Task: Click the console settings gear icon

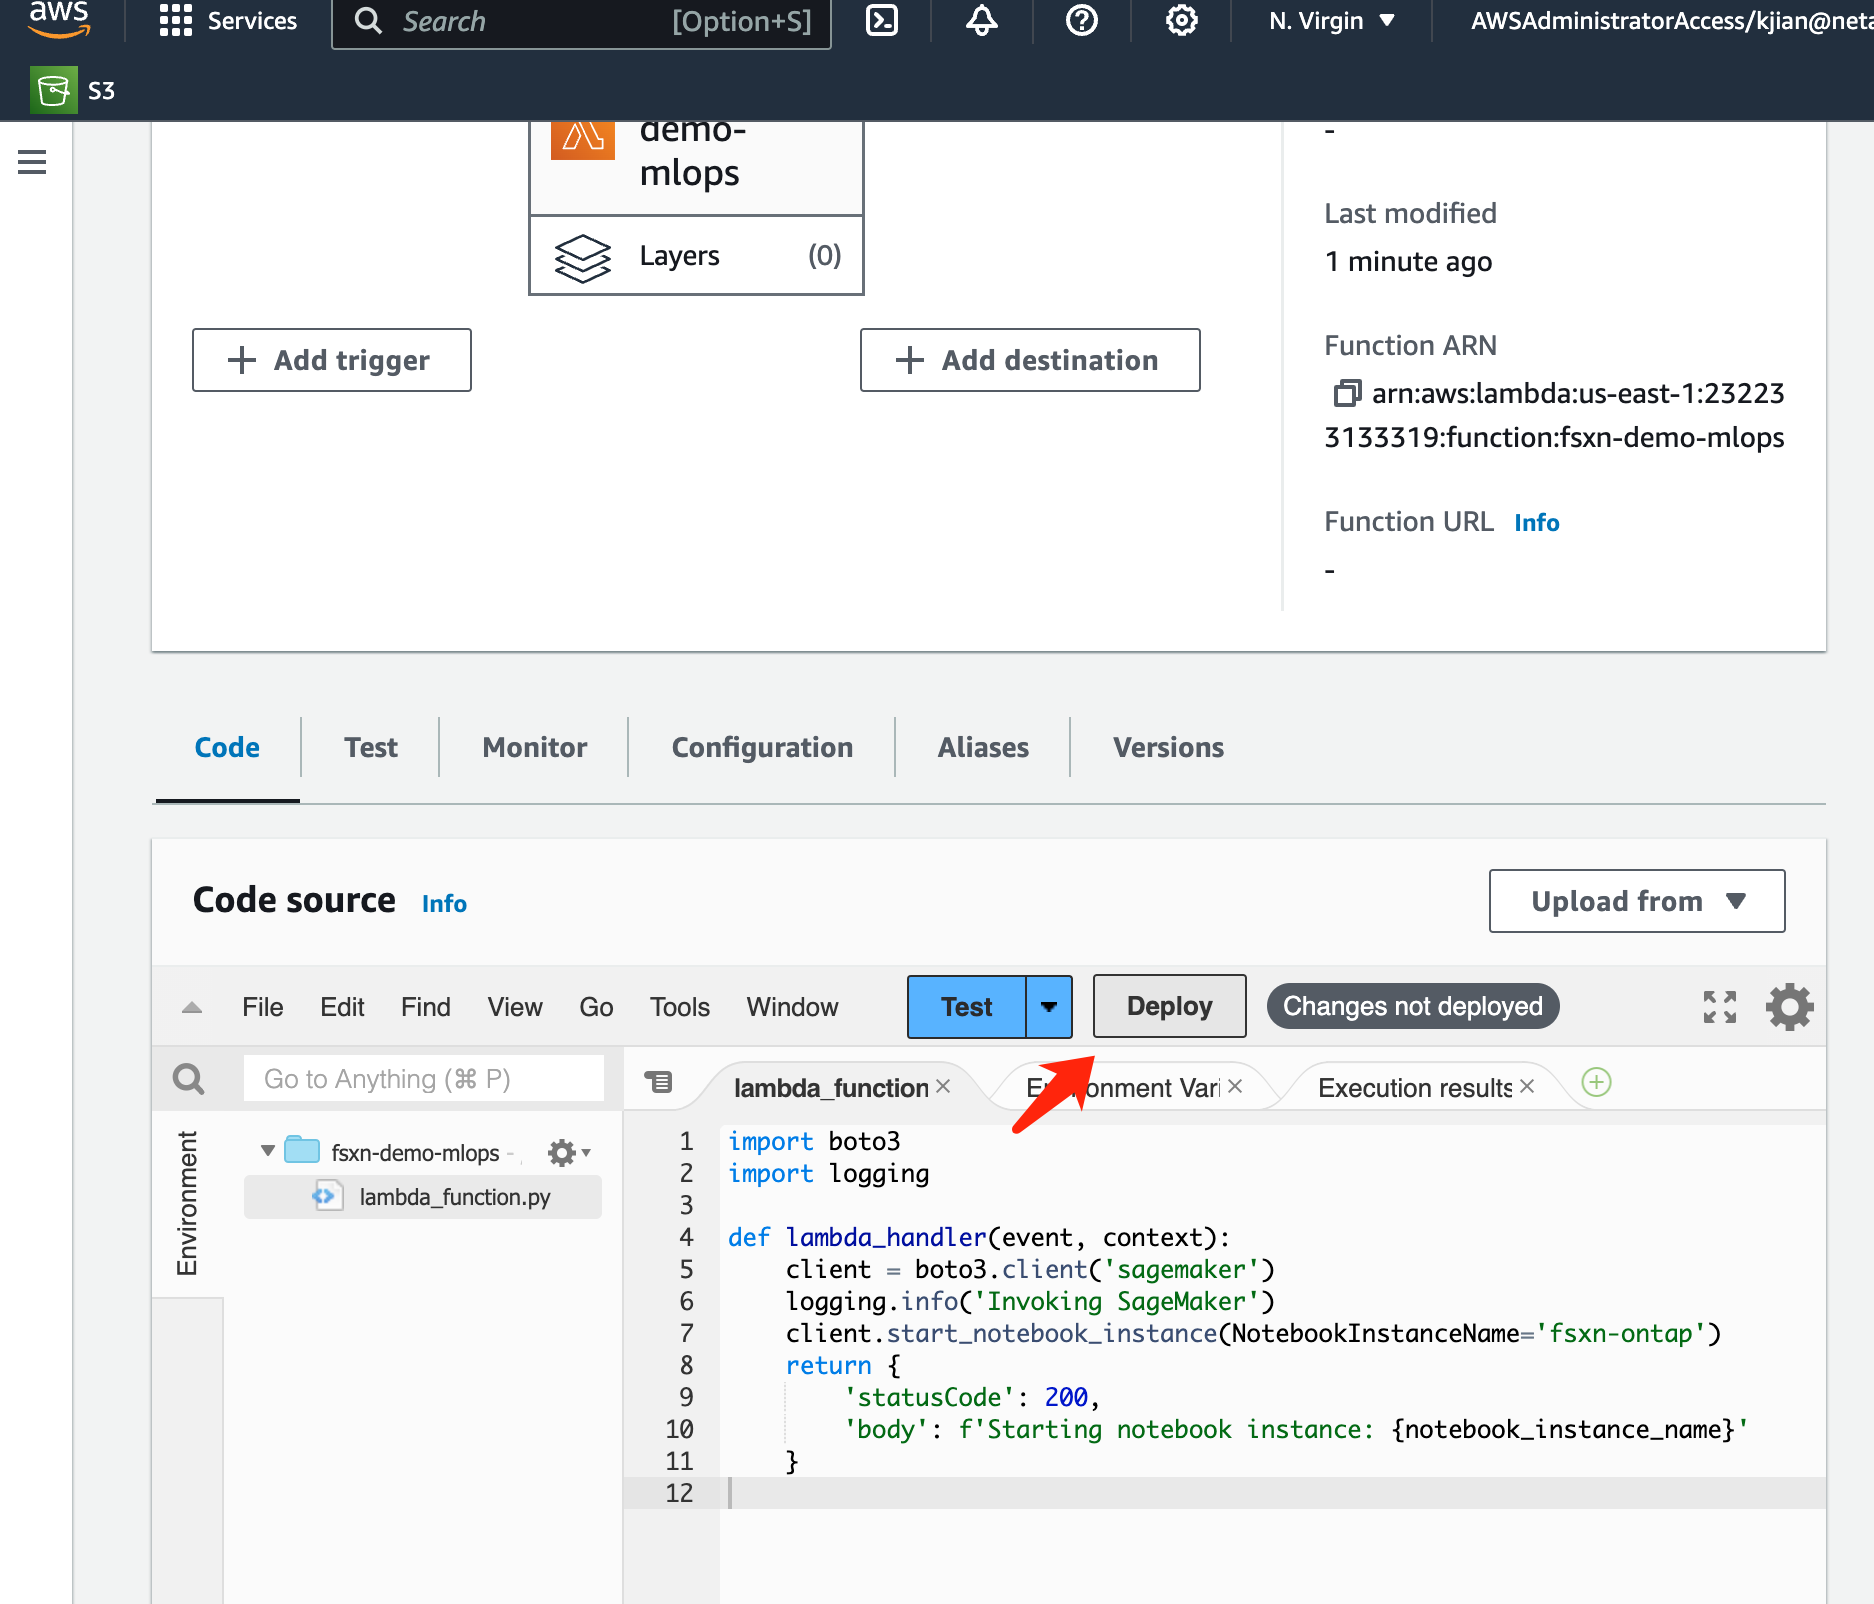Action: pyautogui.click(x=1181, y=20)
